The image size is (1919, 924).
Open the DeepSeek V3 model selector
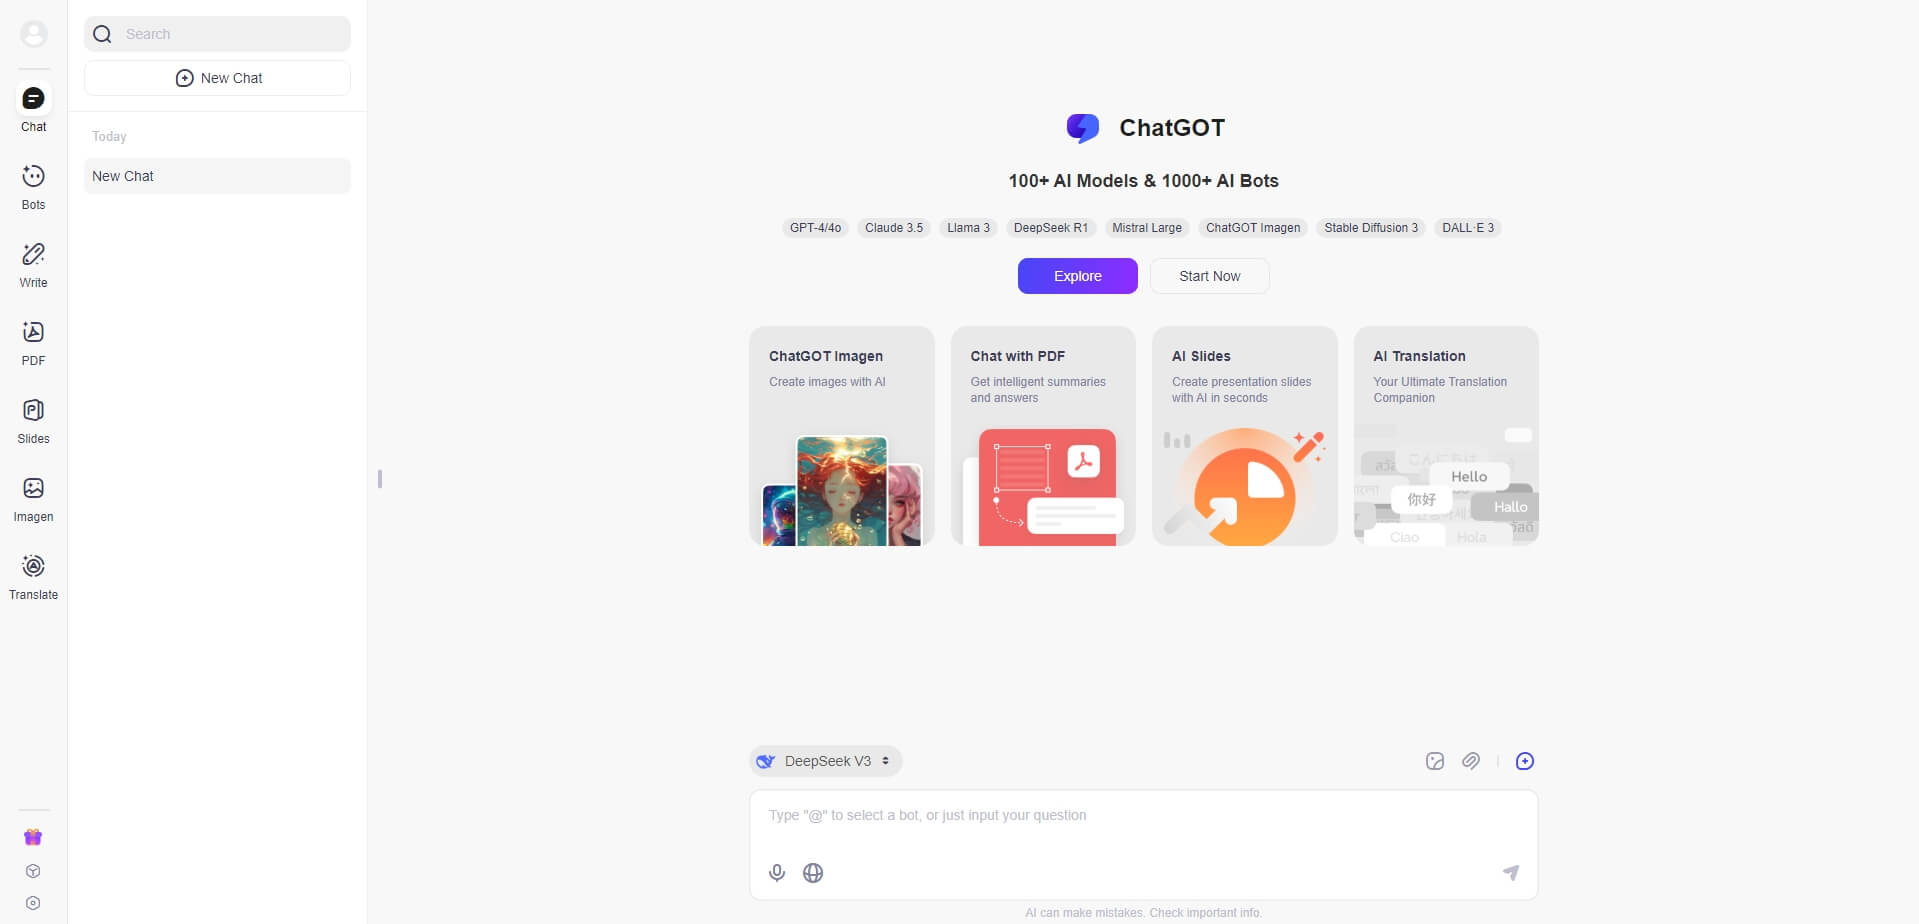pos(826,761)
